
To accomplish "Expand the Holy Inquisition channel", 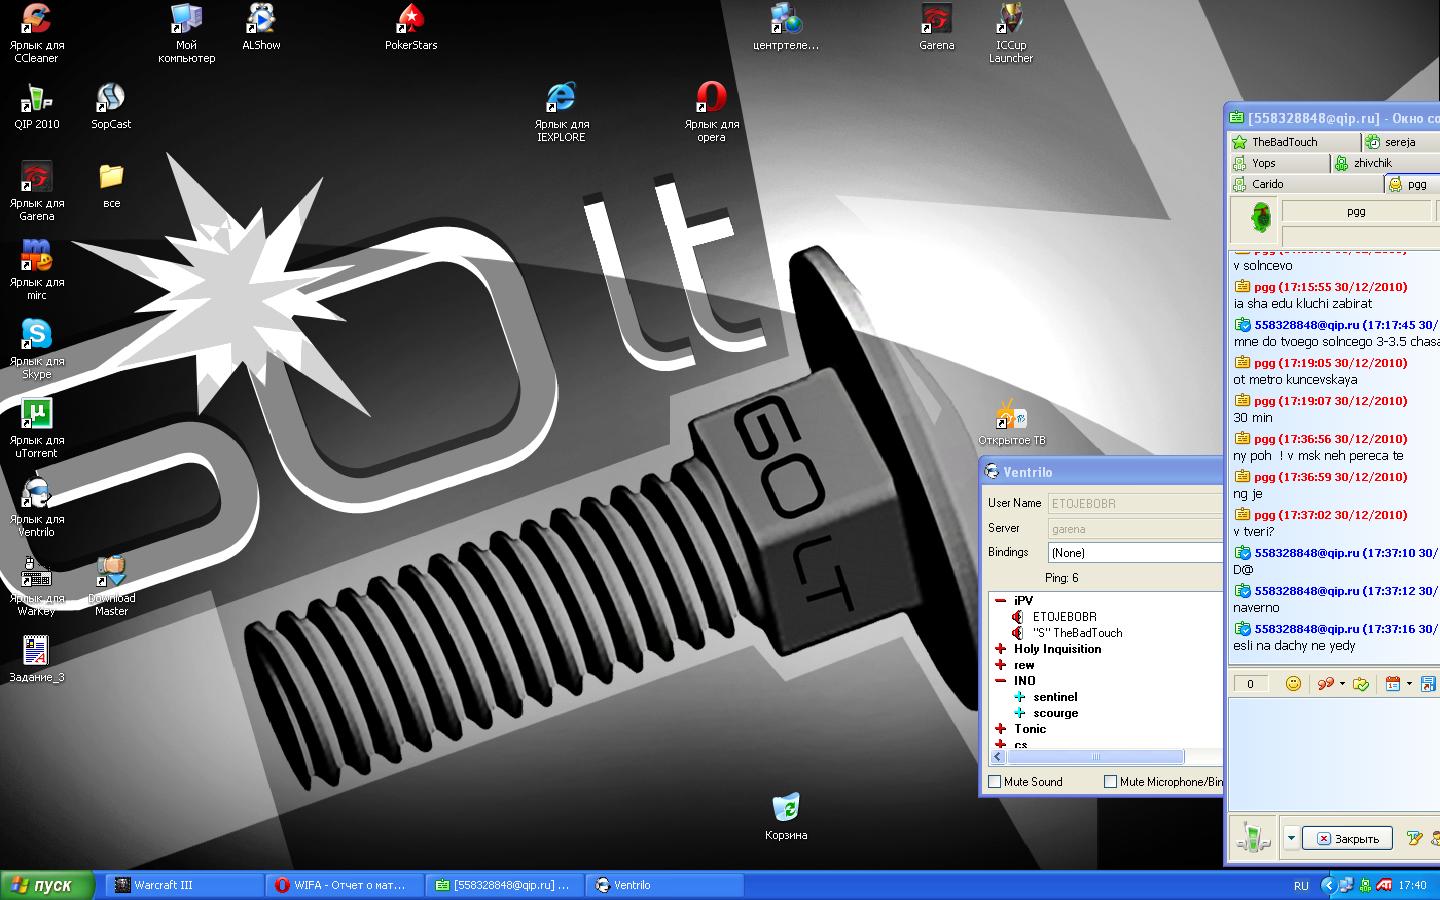I will pyautogui.click(x=1000, y=649).
